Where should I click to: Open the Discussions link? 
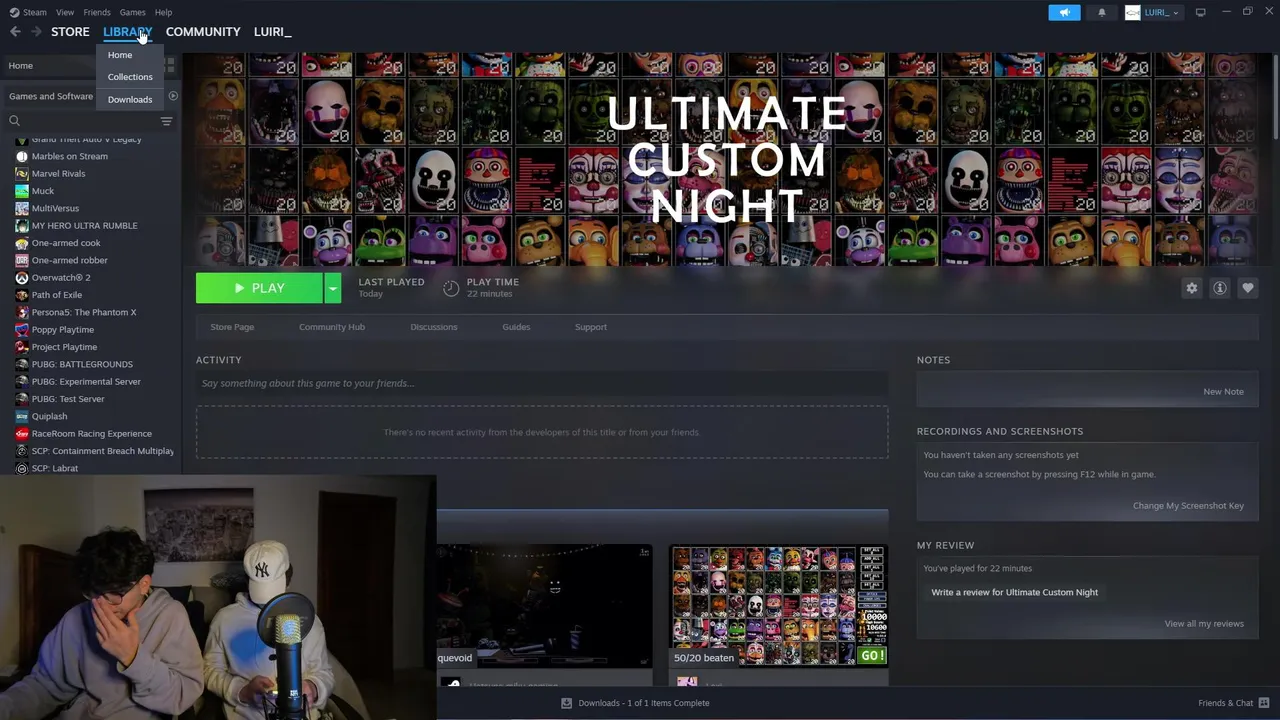434,327
